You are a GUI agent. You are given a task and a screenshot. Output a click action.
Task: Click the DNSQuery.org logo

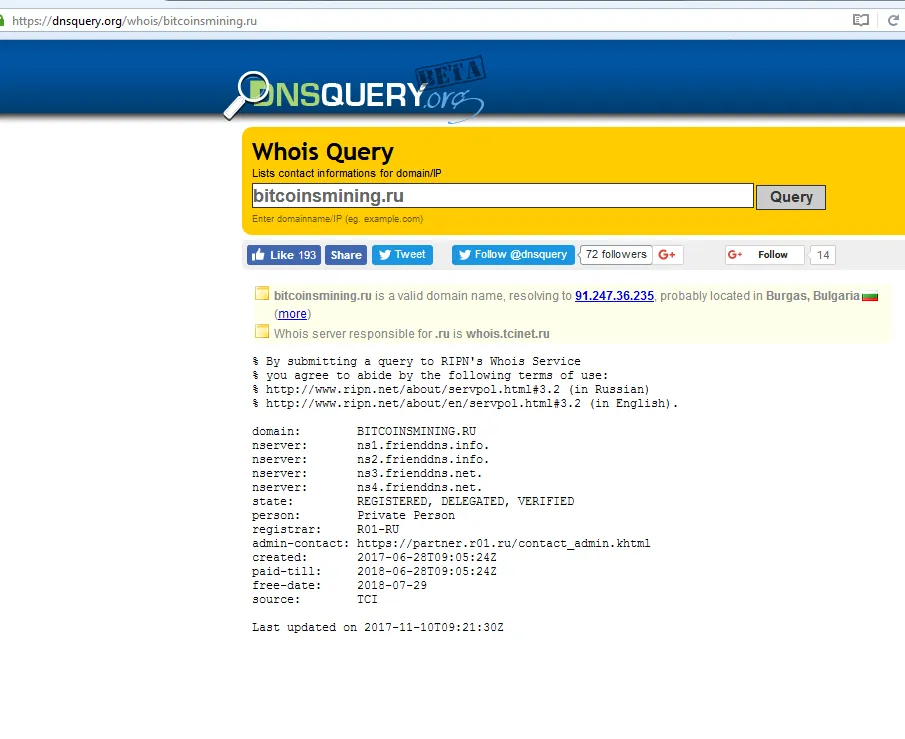(354, 91)
